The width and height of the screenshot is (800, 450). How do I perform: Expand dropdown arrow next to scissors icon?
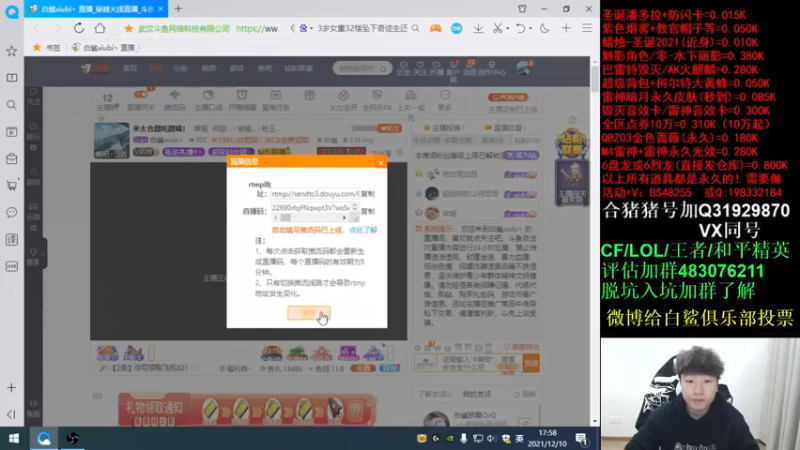508,29
